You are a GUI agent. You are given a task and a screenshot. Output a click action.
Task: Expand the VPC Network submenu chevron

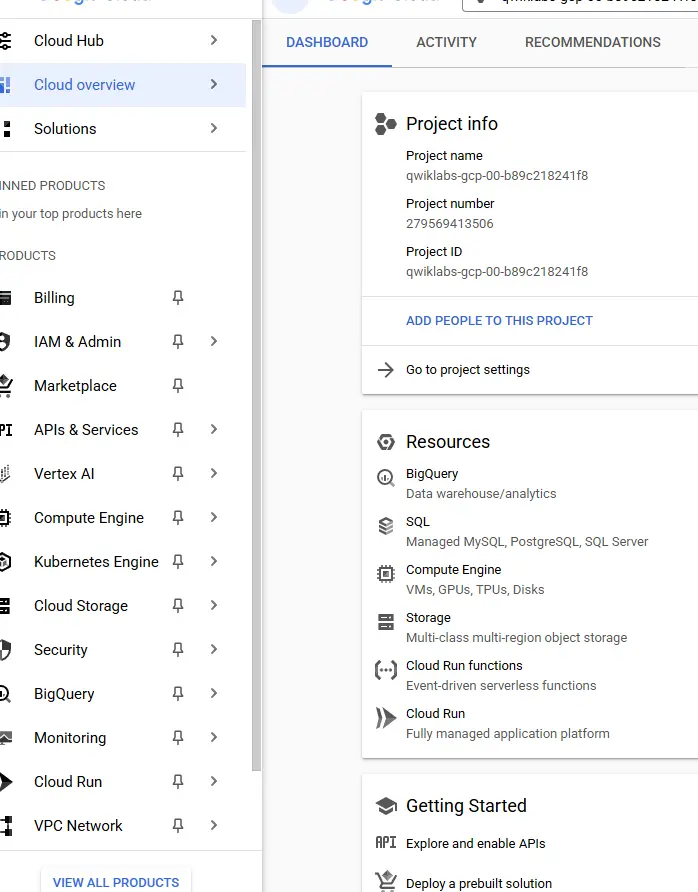214,825
